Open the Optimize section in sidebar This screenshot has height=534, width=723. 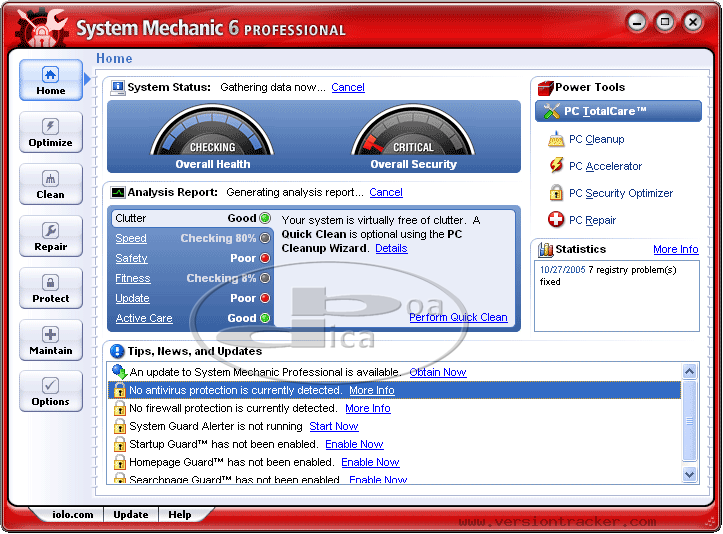coord(51,132)
